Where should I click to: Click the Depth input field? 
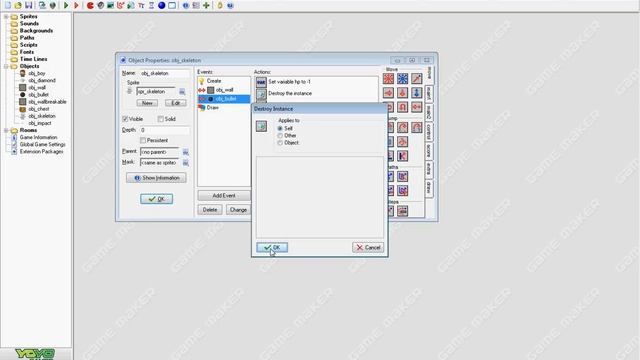pos(164,130)
